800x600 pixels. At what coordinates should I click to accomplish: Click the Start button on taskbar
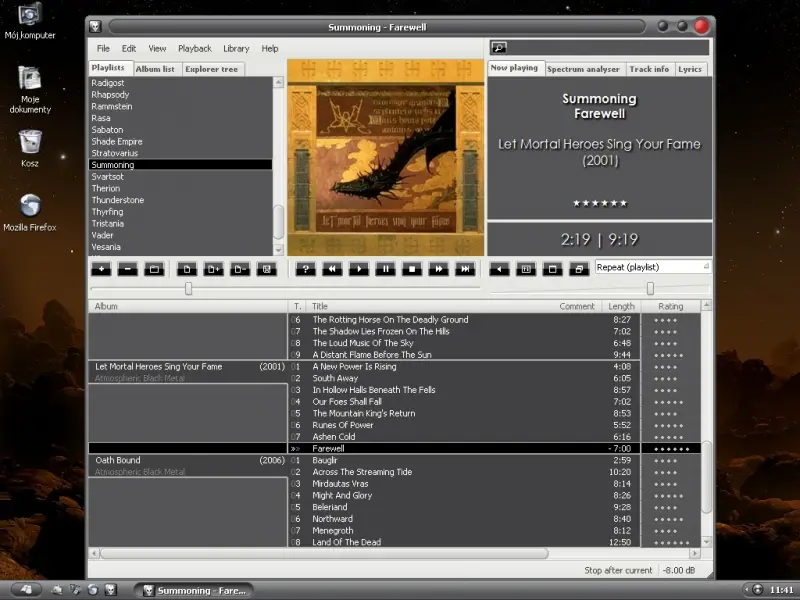coord(26,590)
